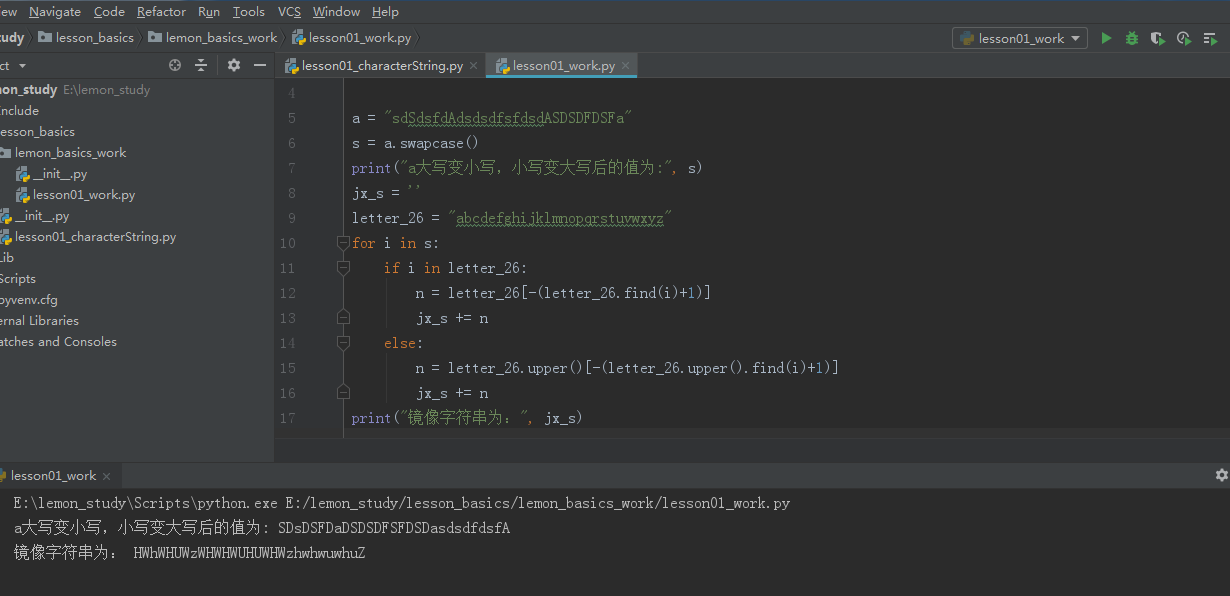Close the lesson01_work run tab
1230x596 pixels.
pyautogui.click(x=106, y=476)
